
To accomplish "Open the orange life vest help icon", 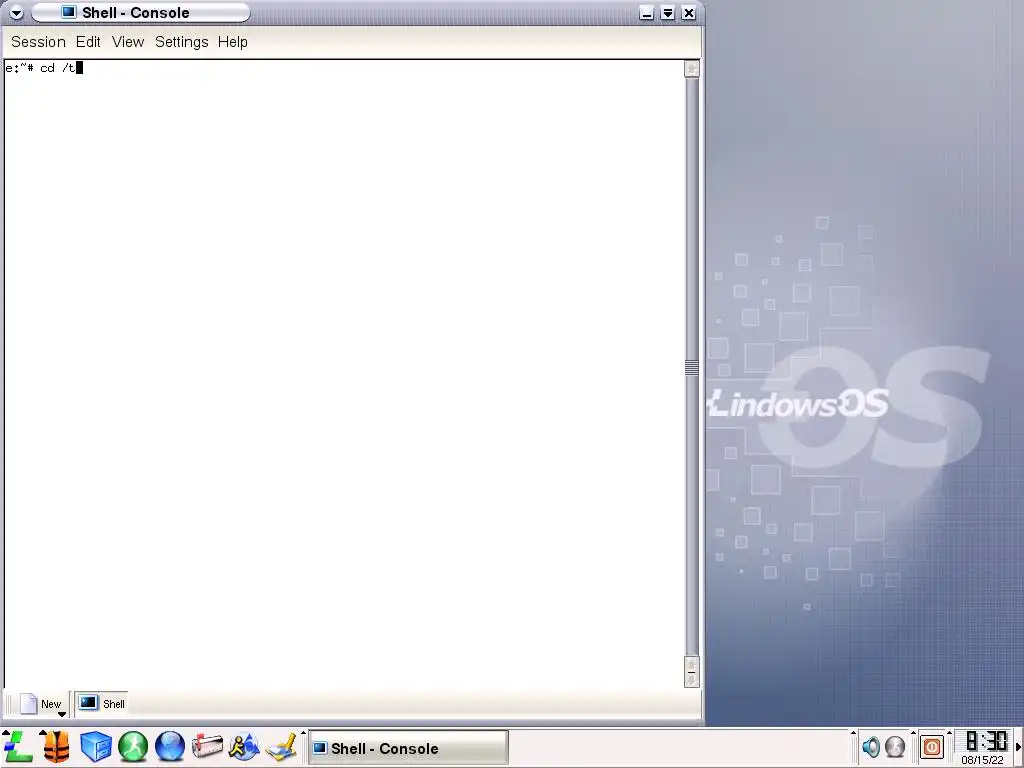I will pyautogui.click(x=57, y=746).
